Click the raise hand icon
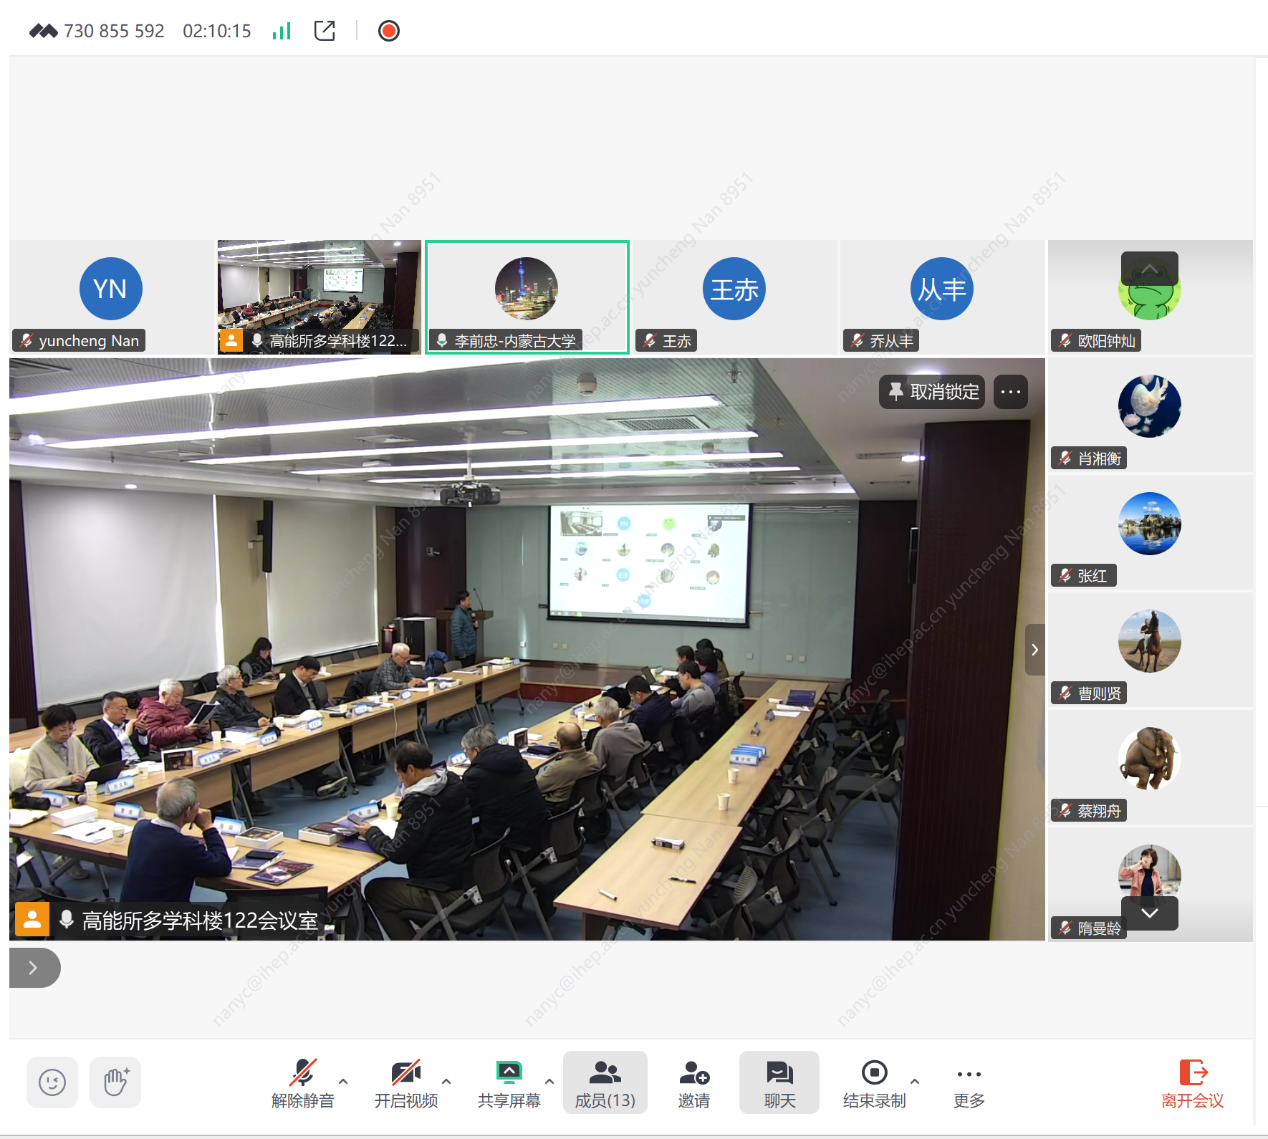Viewport: 1268px width, 1139px height. [115, 1082]
